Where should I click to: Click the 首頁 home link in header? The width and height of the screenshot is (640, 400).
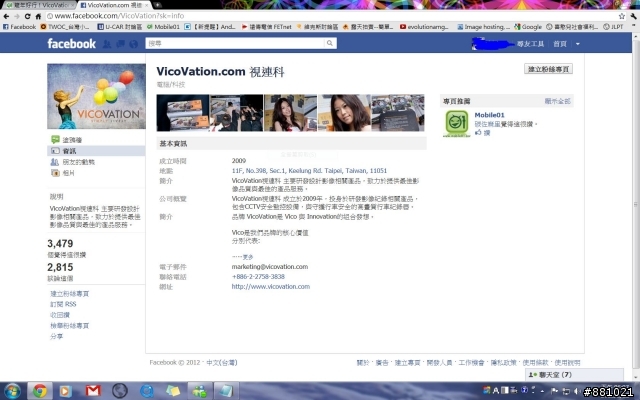560,44
